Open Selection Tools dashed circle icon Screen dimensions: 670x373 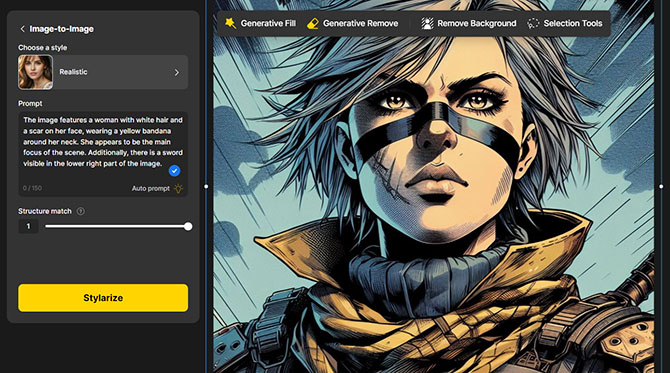[x=533, y=23]
